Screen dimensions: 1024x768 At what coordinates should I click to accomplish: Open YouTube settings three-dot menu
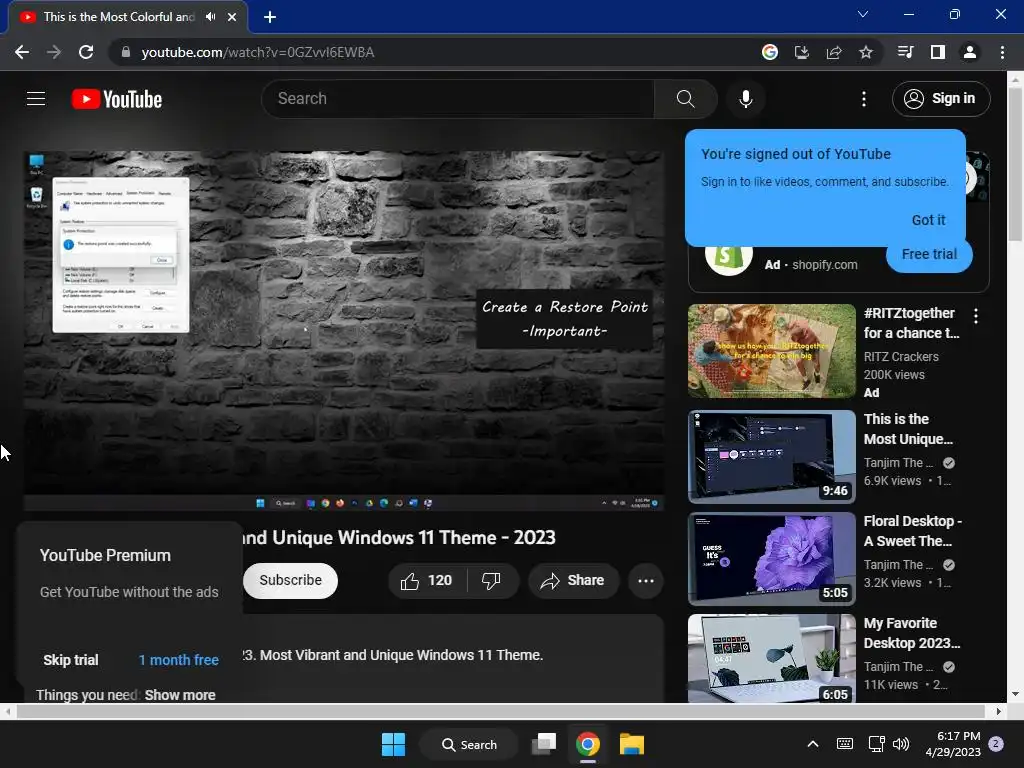(x=863, y=99)
